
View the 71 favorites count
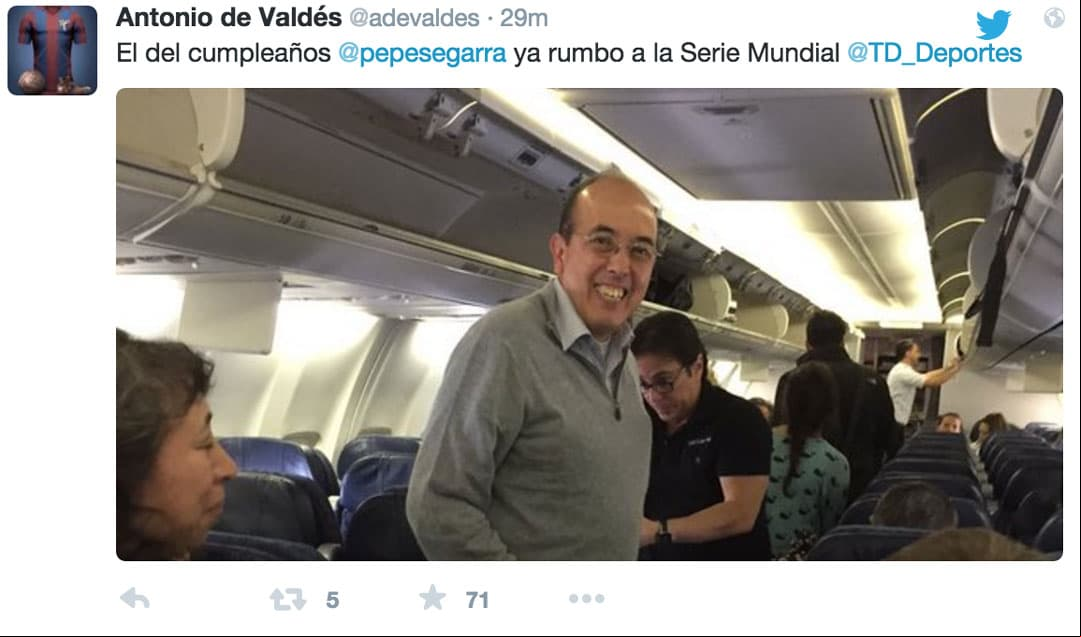point(477,600)
